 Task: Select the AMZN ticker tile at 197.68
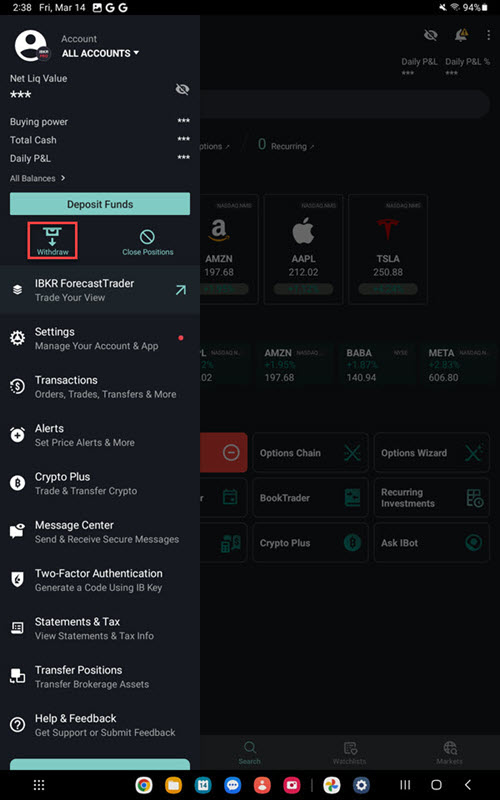[295, 365]
